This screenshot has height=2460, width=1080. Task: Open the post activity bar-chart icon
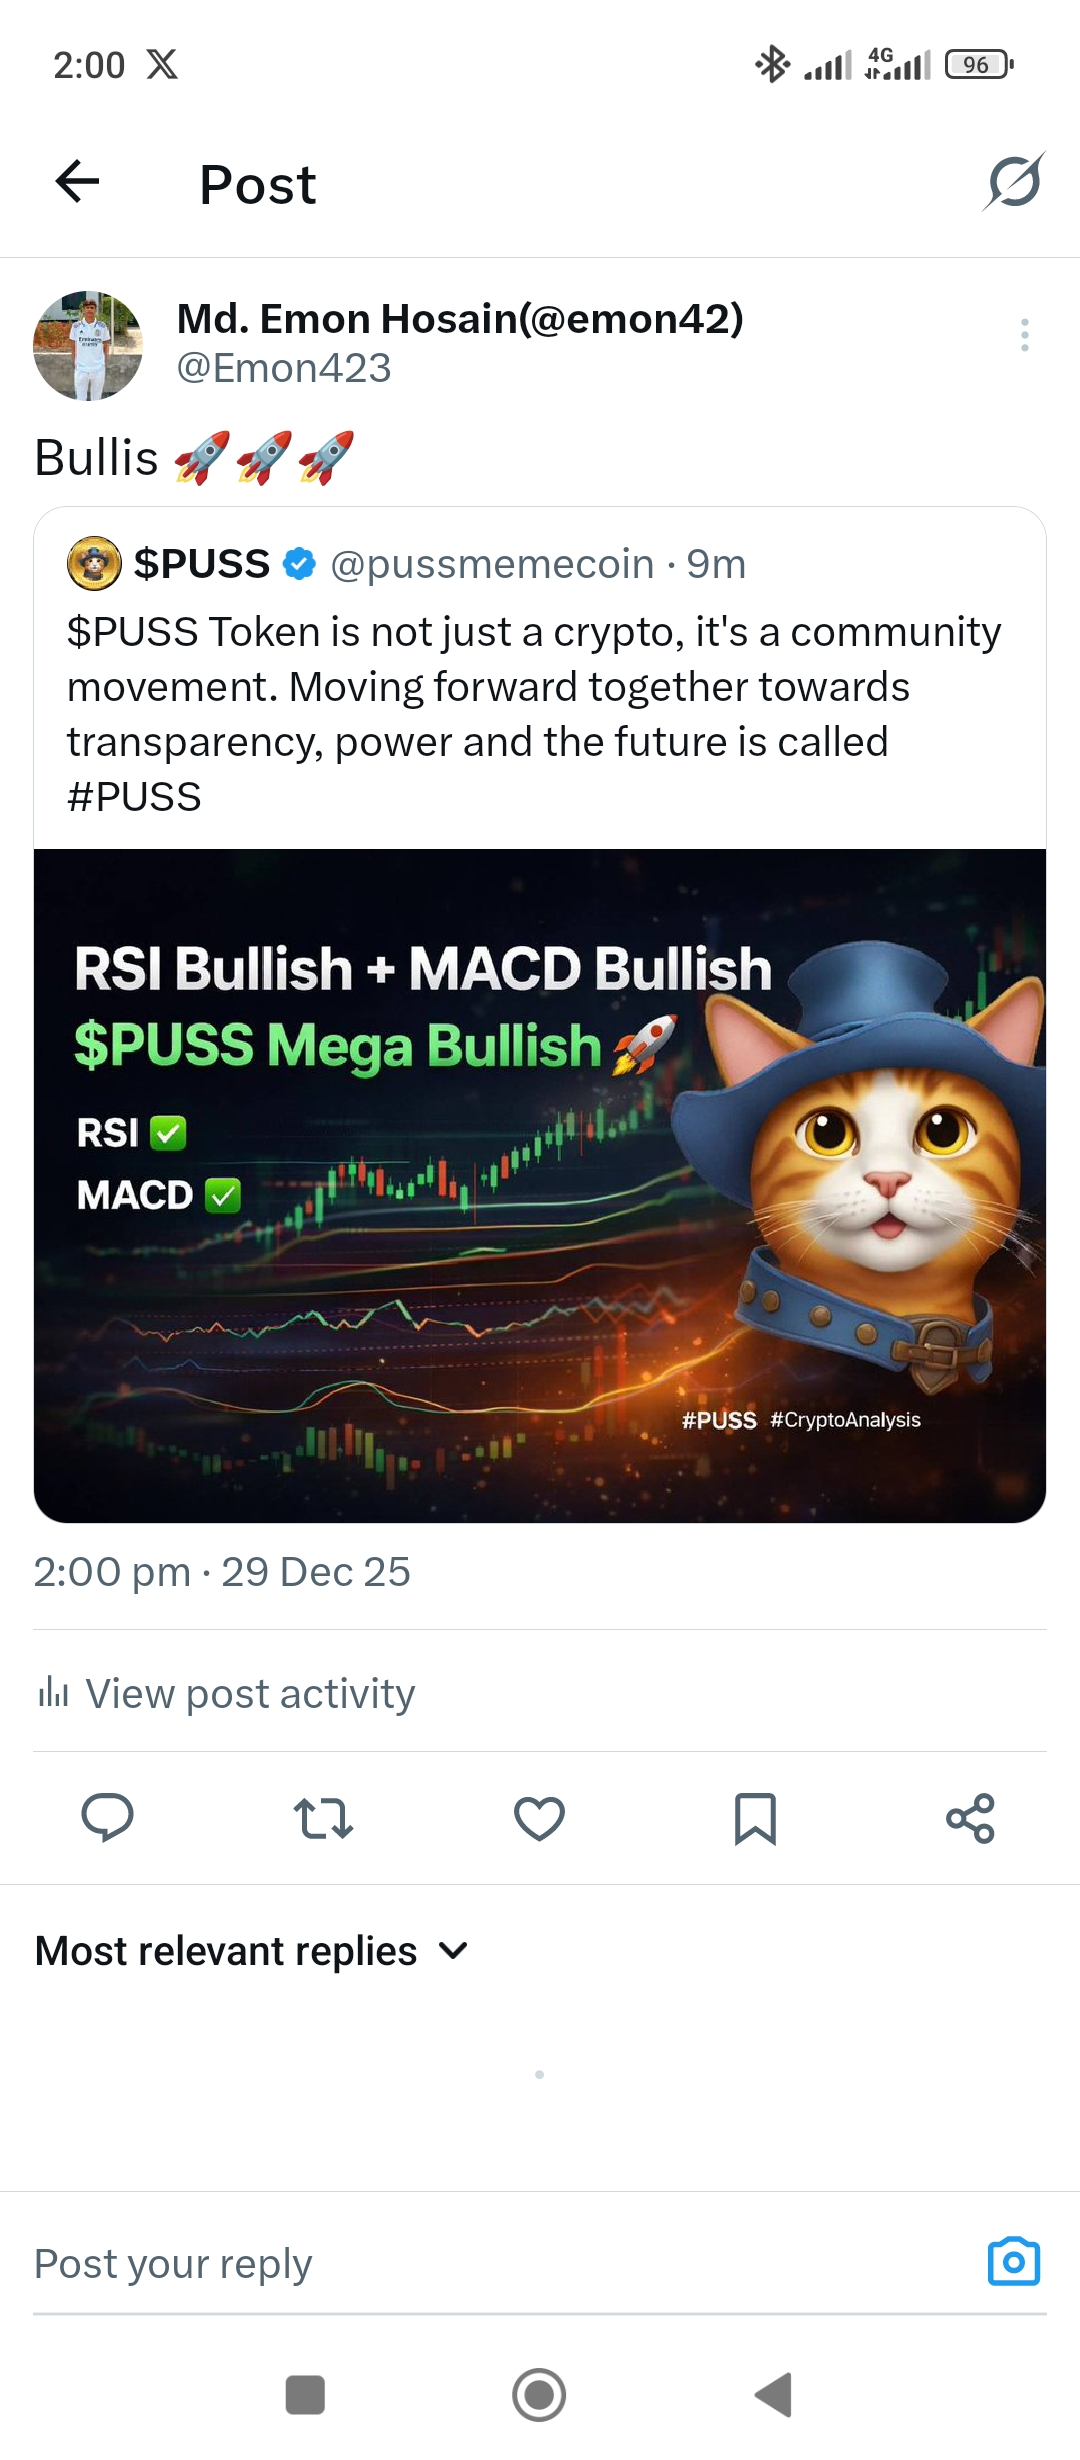[x=53, y=1692]
